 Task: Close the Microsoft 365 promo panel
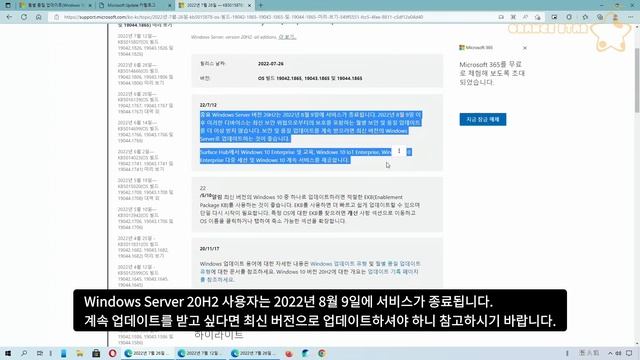(525, 48)
